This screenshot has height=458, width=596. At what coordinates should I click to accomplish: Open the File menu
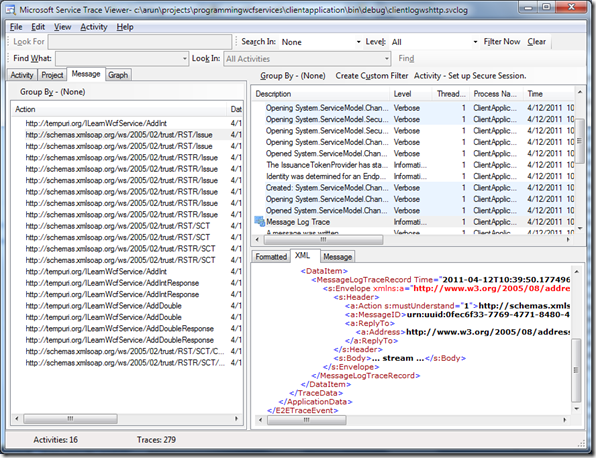pos(16,27)
